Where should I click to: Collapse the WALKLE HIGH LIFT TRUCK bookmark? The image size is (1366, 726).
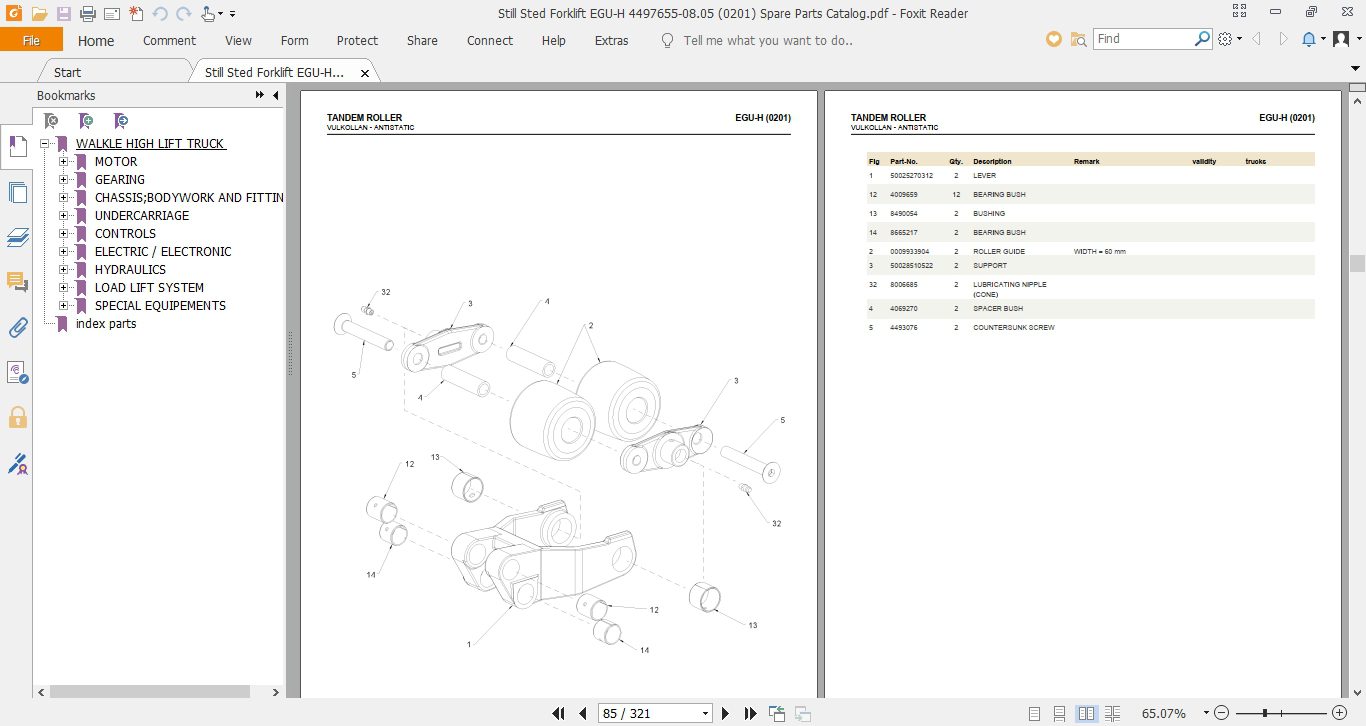click(x=45, y=144)
